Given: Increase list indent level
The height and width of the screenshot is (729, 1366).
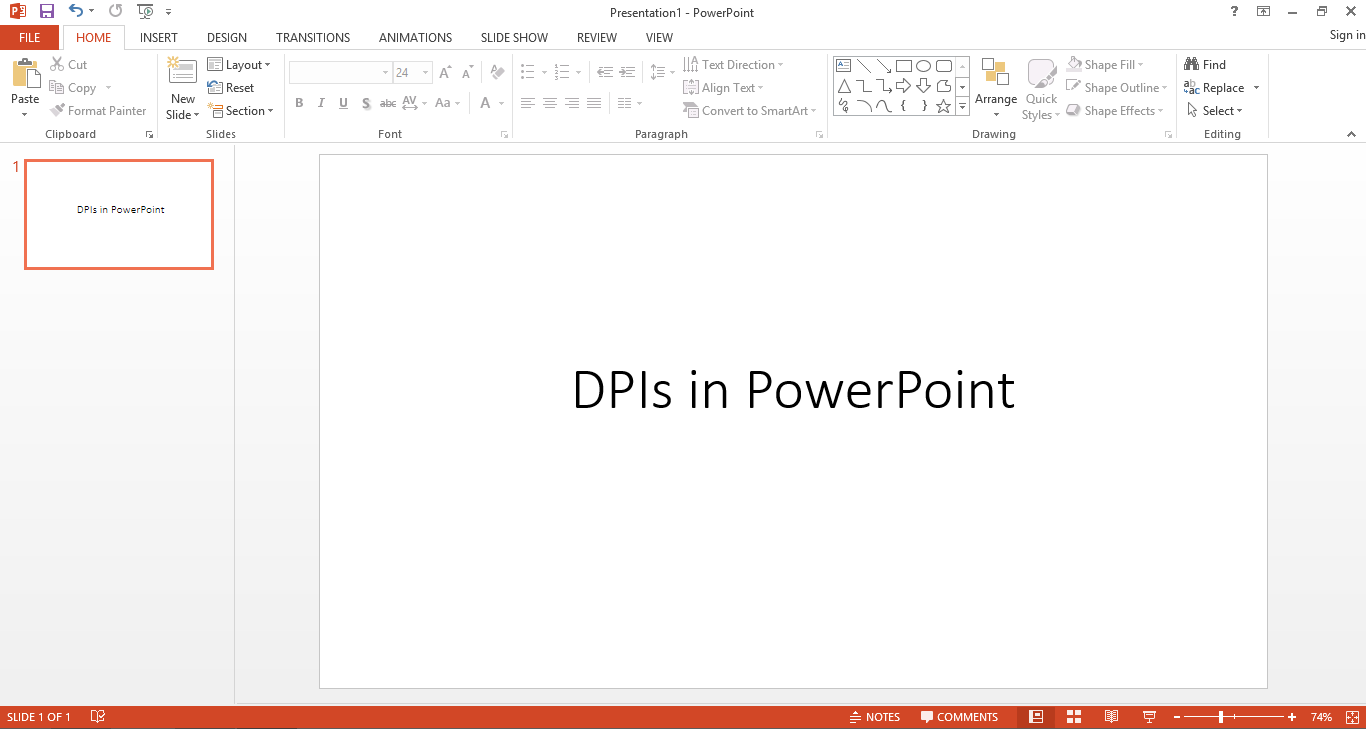Looking at the screenshot, I should point(627,73).
